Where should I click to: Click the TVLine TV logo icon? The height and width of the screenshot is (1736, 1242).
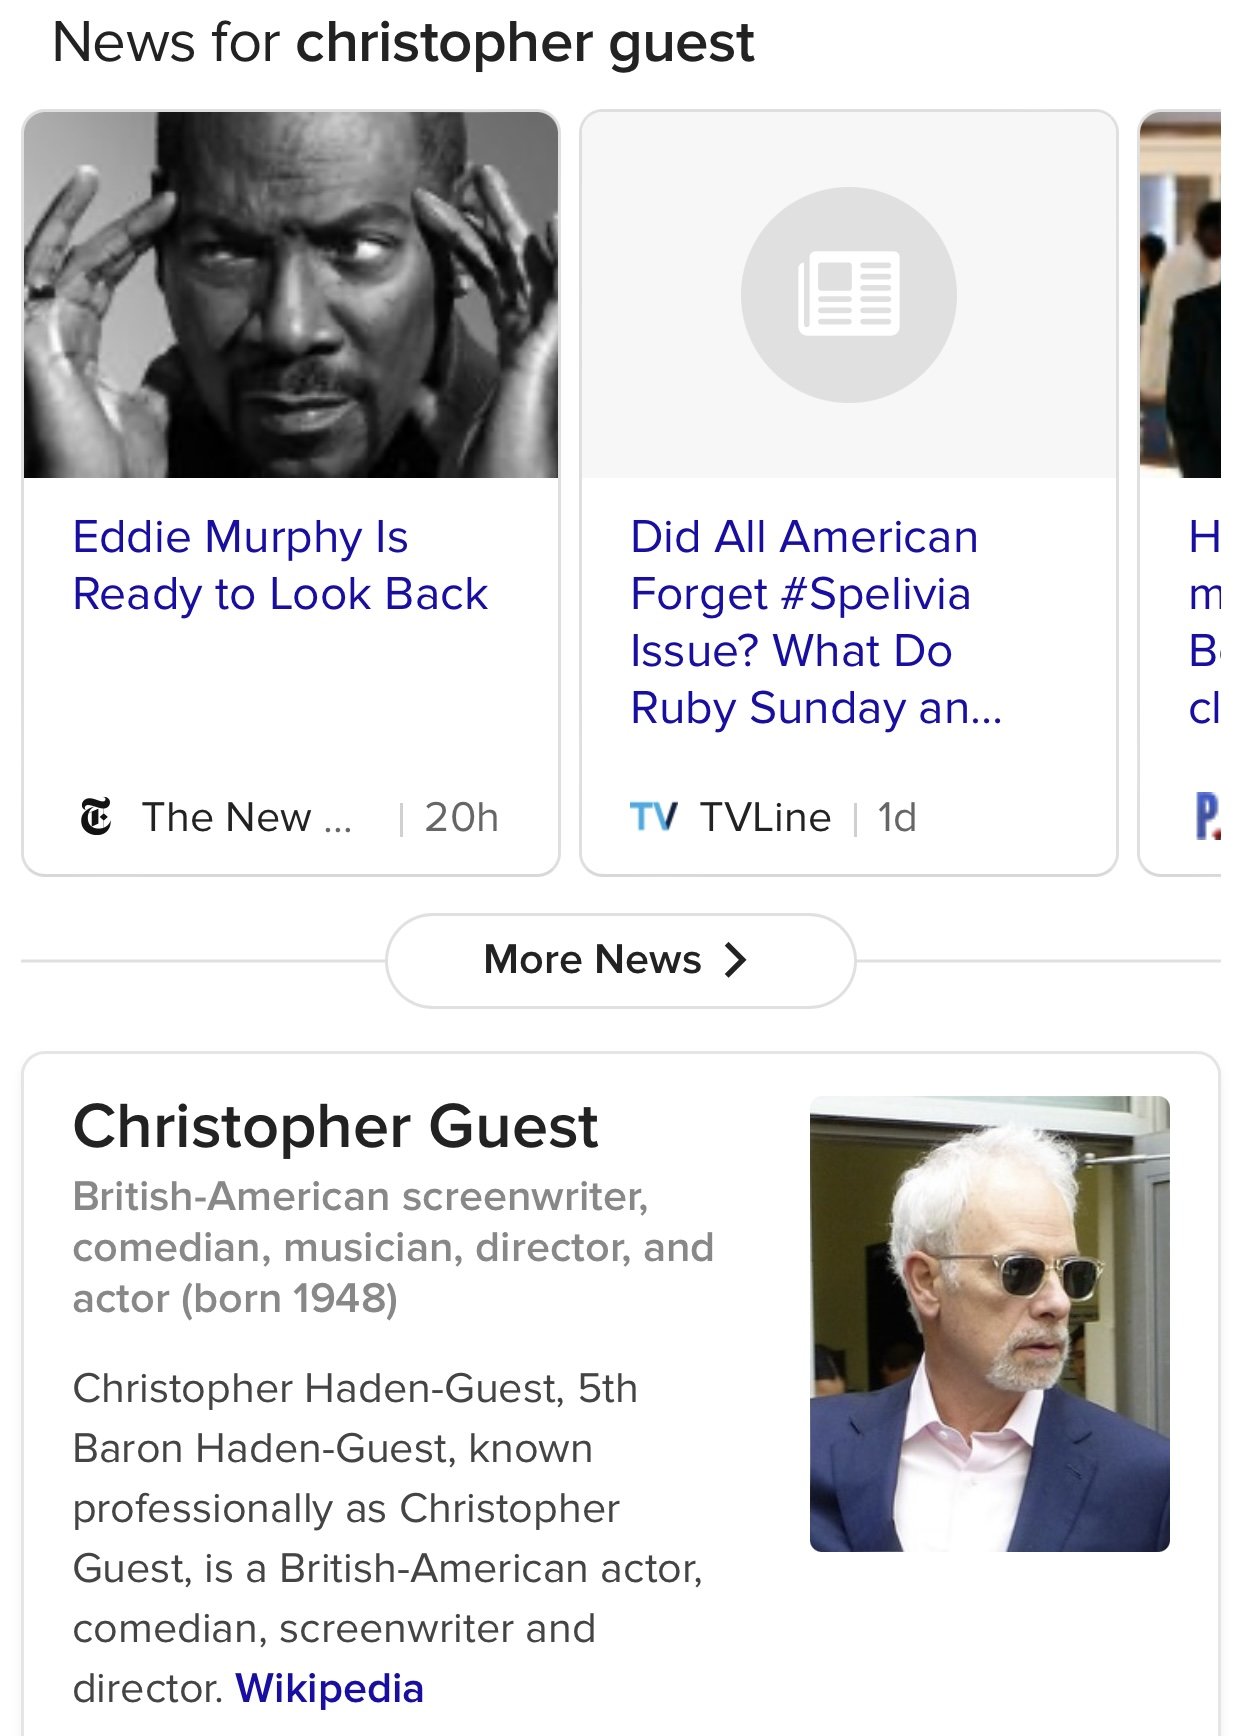654,817
